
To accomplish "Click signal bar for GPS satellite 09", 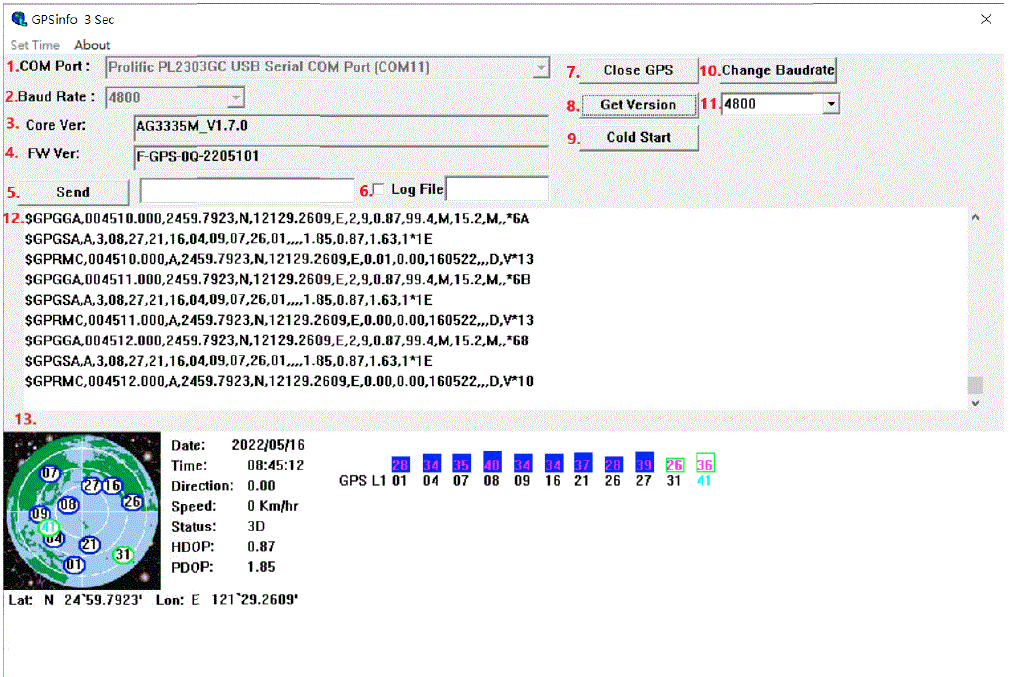I will (523, 463).
